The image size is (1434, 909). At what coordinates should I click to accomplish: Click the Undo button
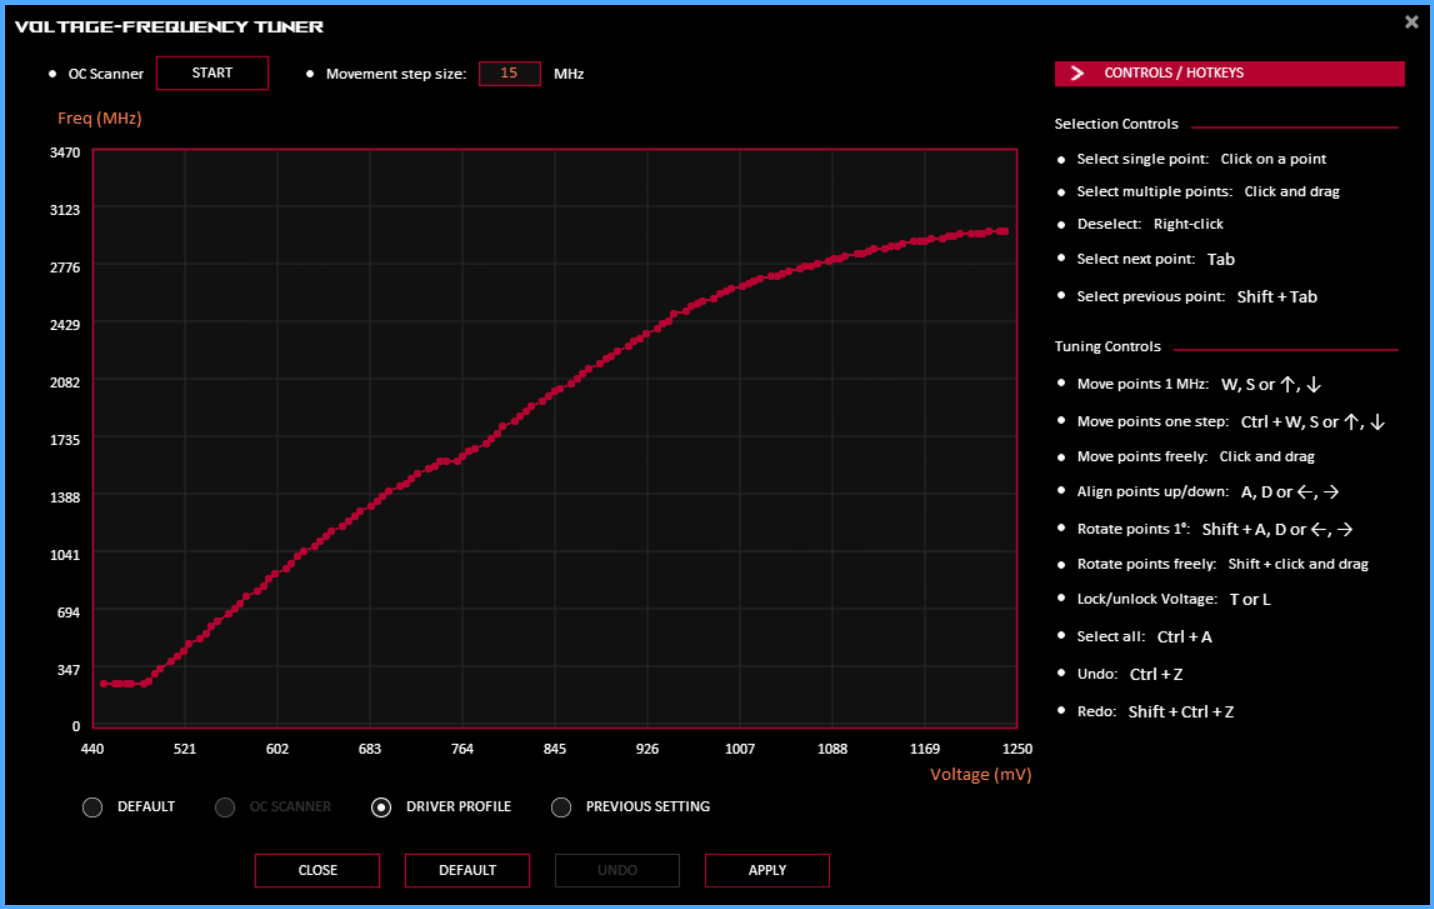point(617,870)
